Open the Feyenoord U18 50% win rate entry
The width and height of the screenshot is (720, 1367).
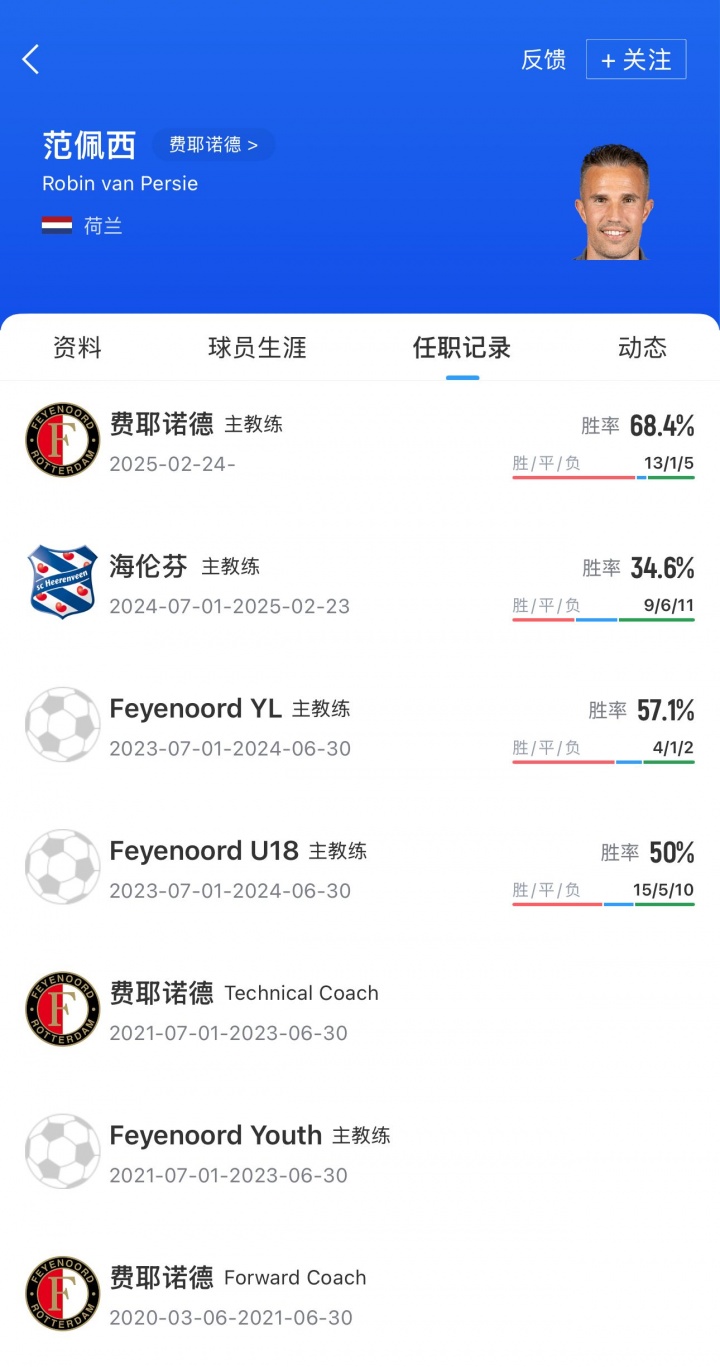click(647, 853)
